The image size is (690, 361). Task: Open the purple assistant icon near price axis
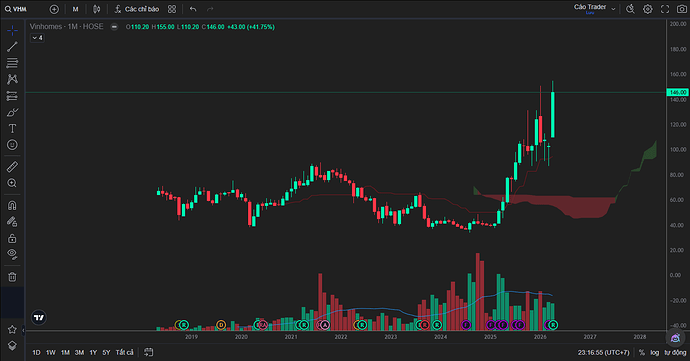(x=675, y=338)
